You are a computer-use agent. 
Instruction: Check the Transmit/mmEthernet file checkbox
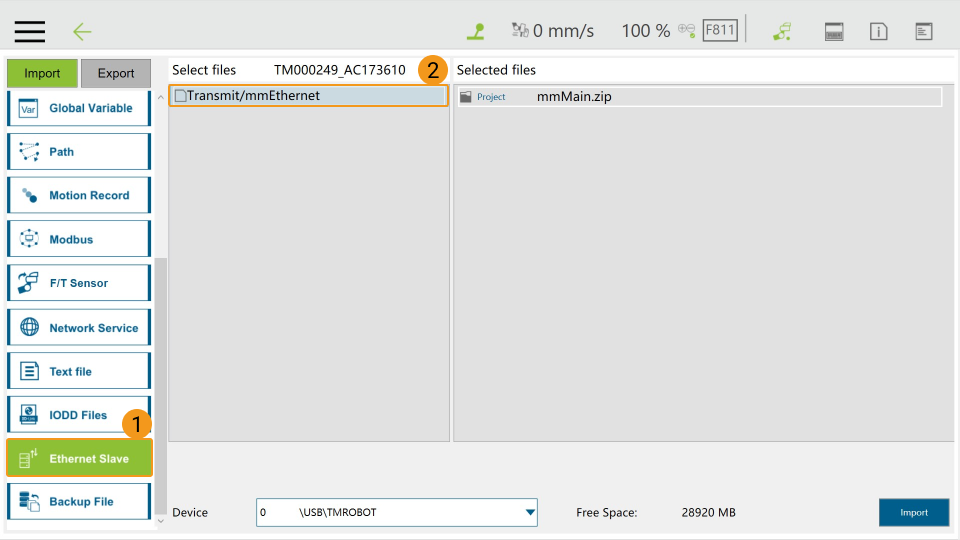coord(181,96)
